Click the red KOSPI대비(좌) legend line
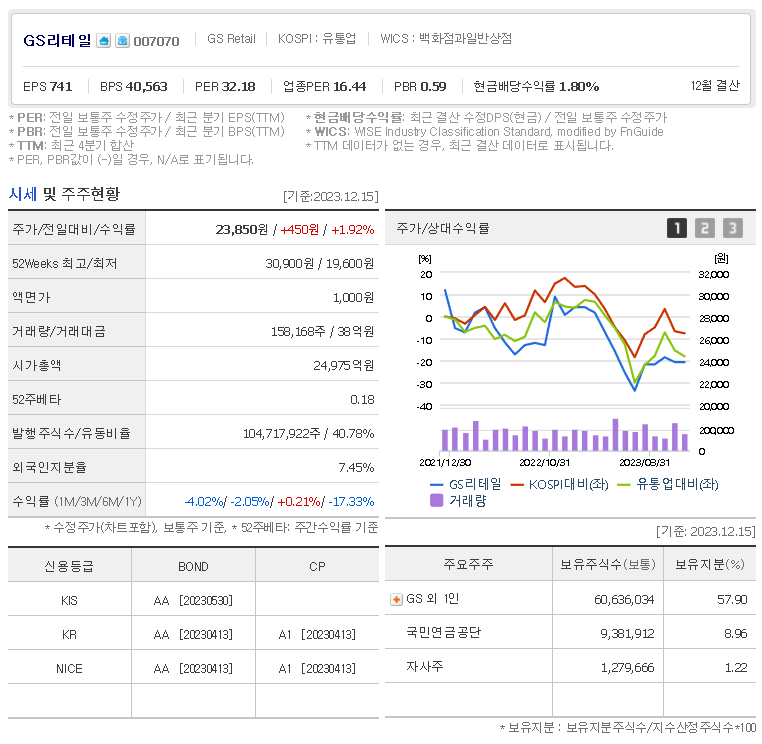The width and height of the screenshot is (762, 744). coord(517,484)
